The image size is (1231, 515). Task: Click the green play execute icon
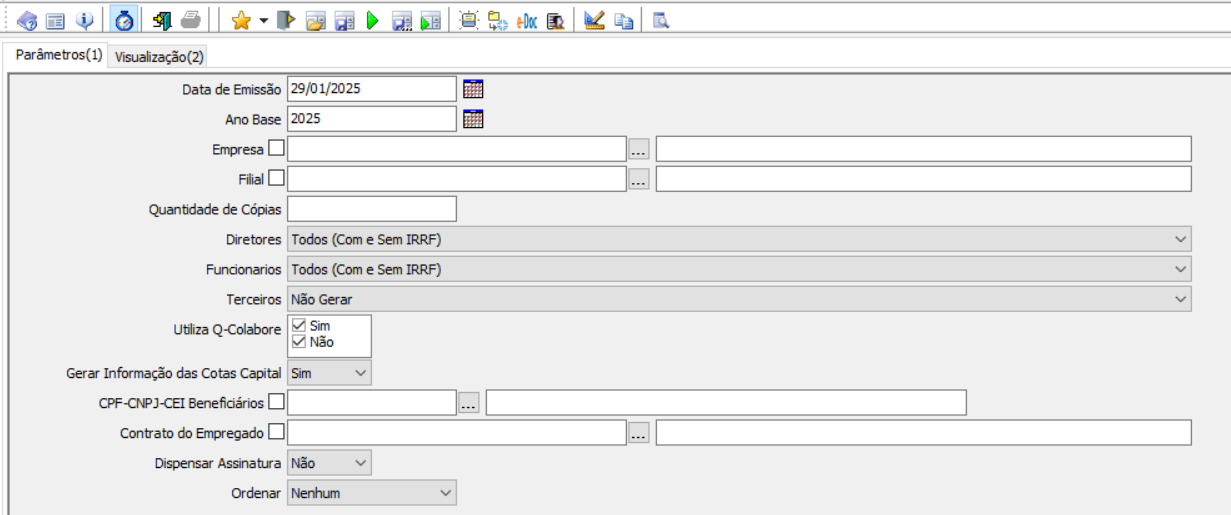click(x=372, y=20)
